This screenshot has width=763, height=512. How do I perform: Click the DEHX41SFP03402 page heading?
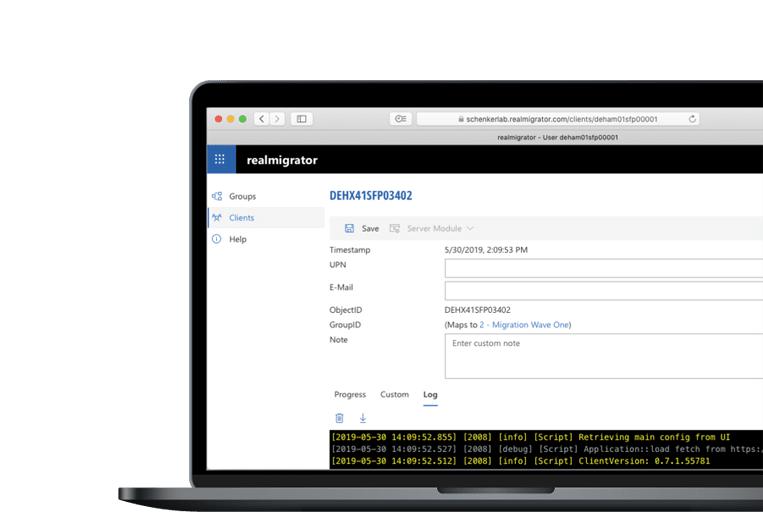click(371, 196)
